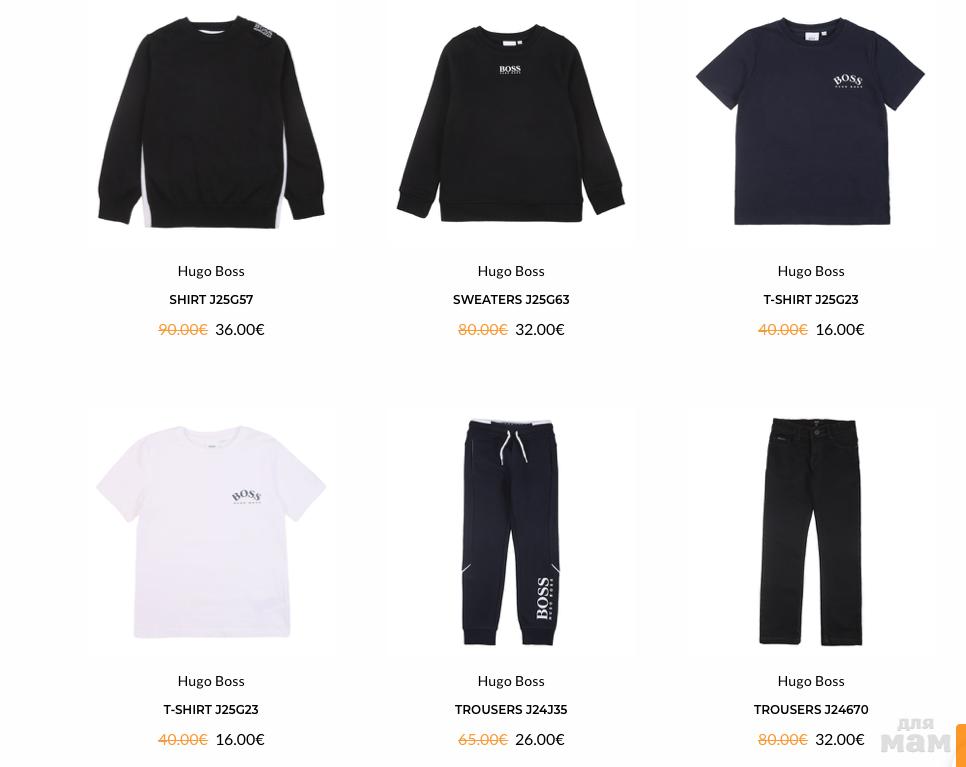Open the navy T-SHIRT J25G23 image
Viewport: 966px width, 767px height.
click(x=811, y=121)
